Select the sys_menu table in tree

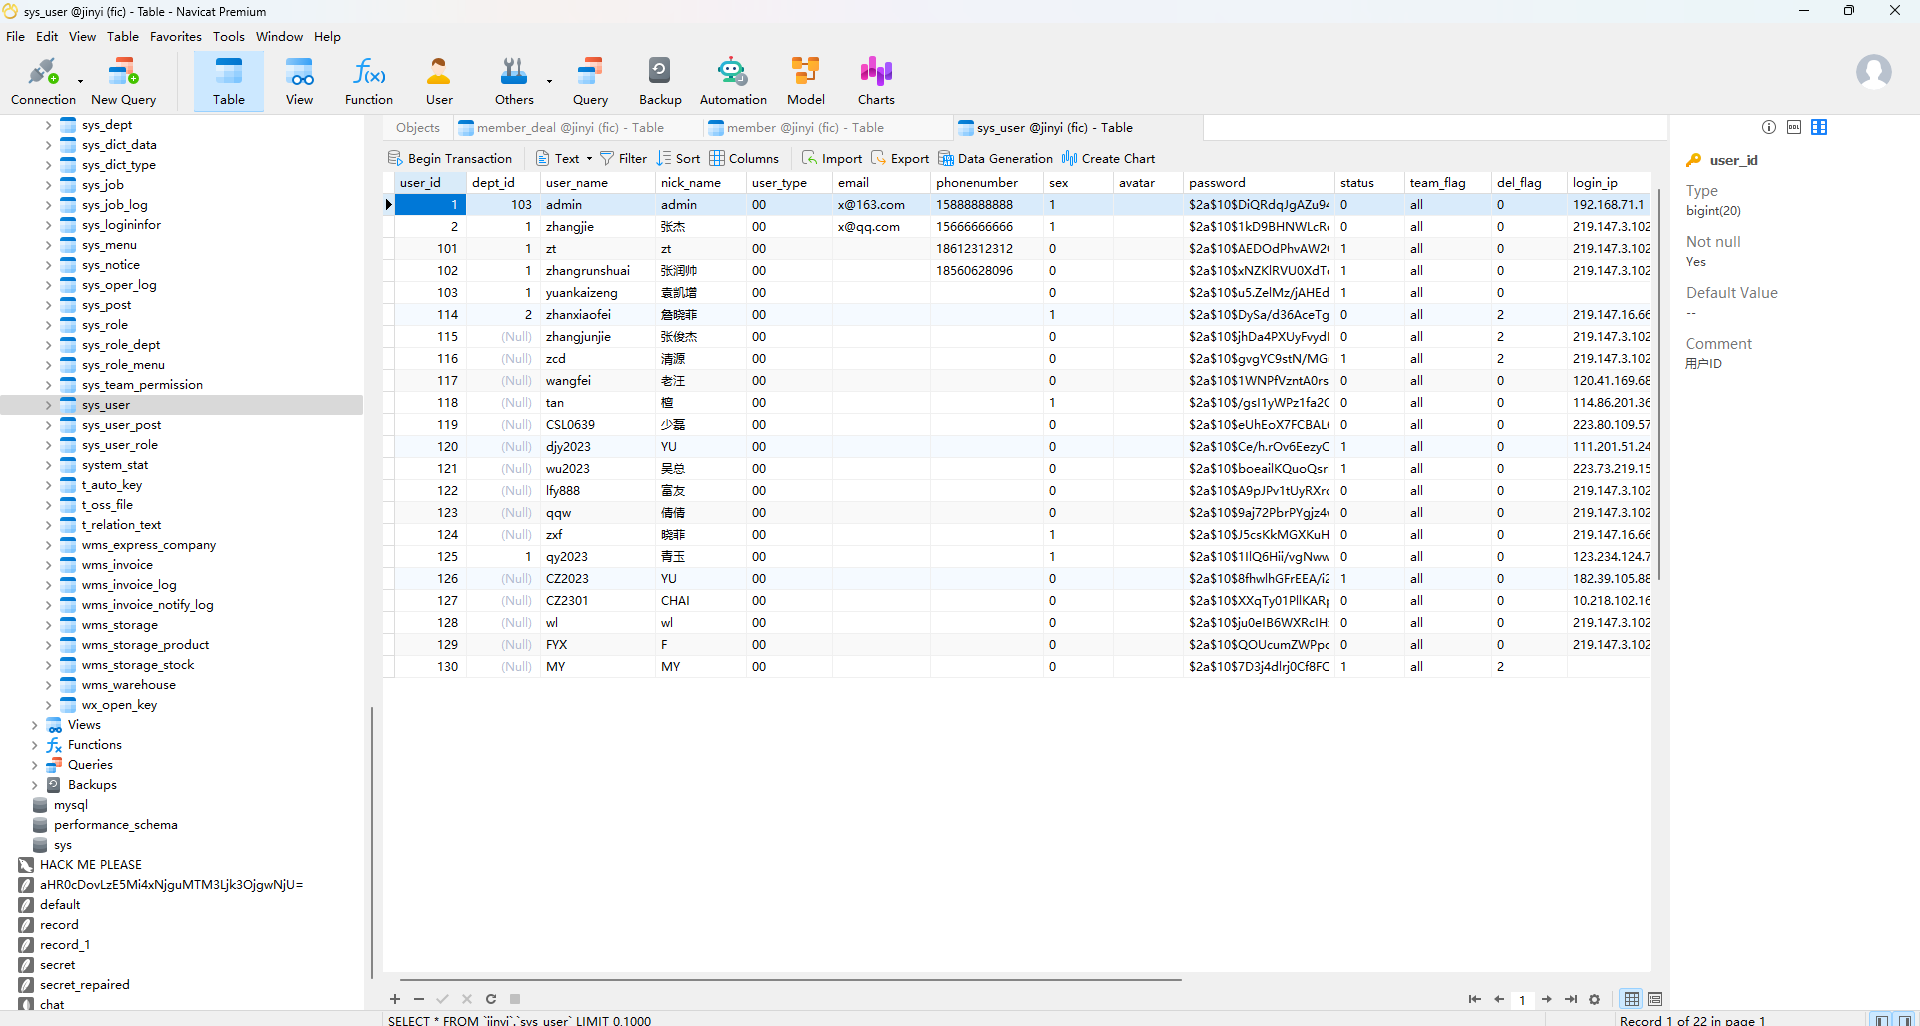pyautogui.click(x=109, y=245)
